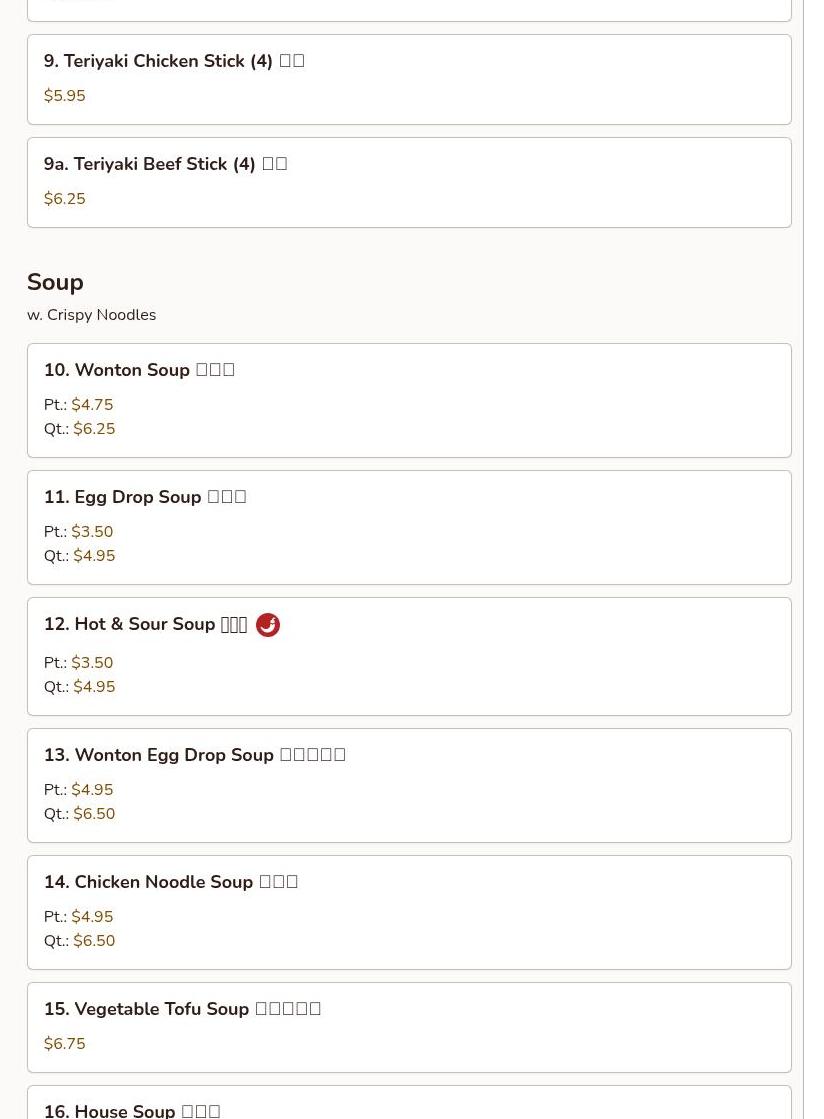This screenshot has width=824, height=1119.
Task: Click Chicken Noodle Soup pint $4.95
Action: [x=92, y=916]
